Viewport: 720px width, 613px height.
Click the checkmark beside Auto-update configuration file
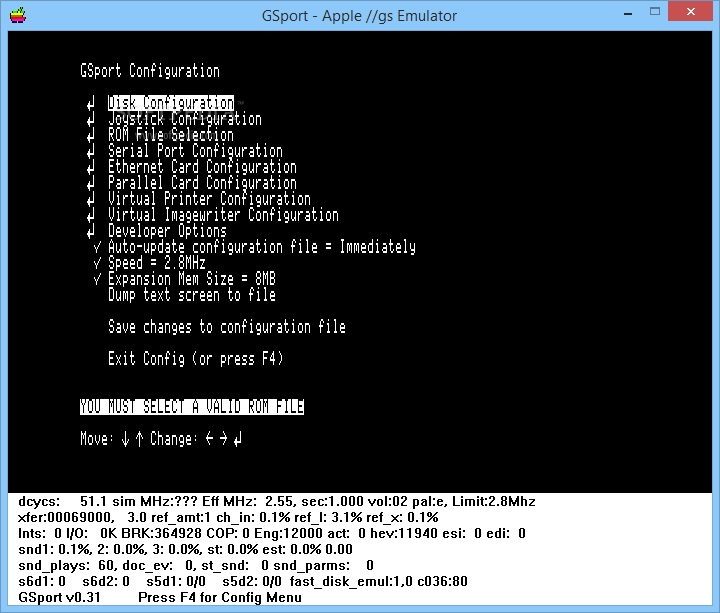click(97, 247)
